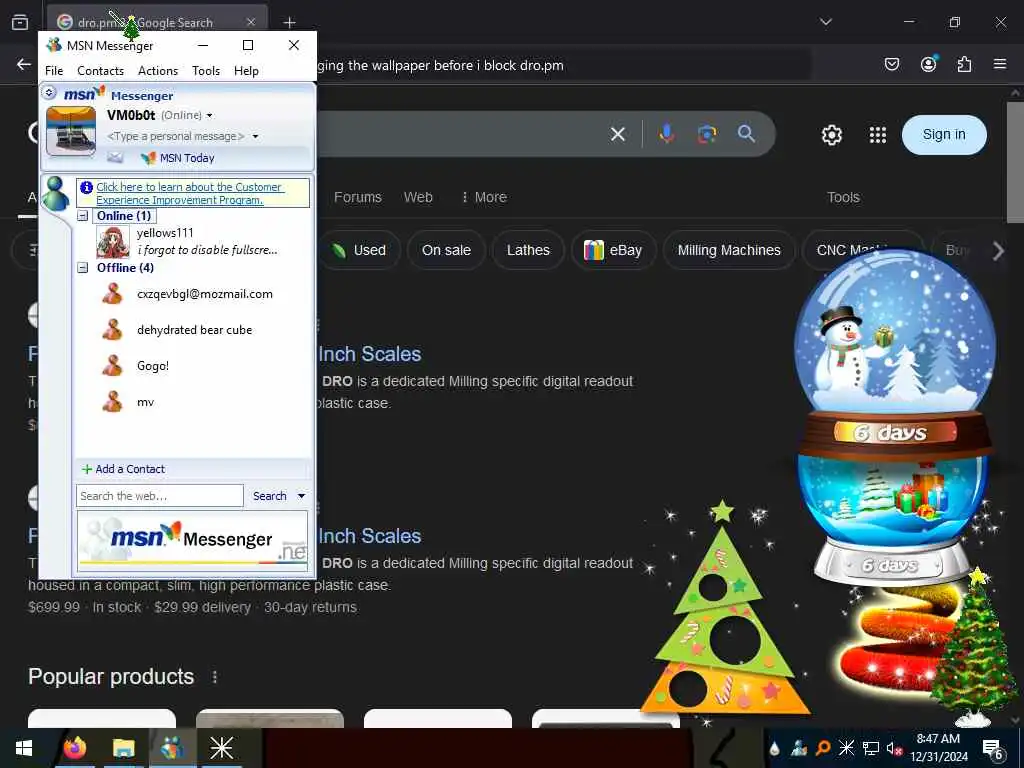Open the Help menu in MSN Messenger
Screen dimensions: 1024x768
tap(246, 71)
